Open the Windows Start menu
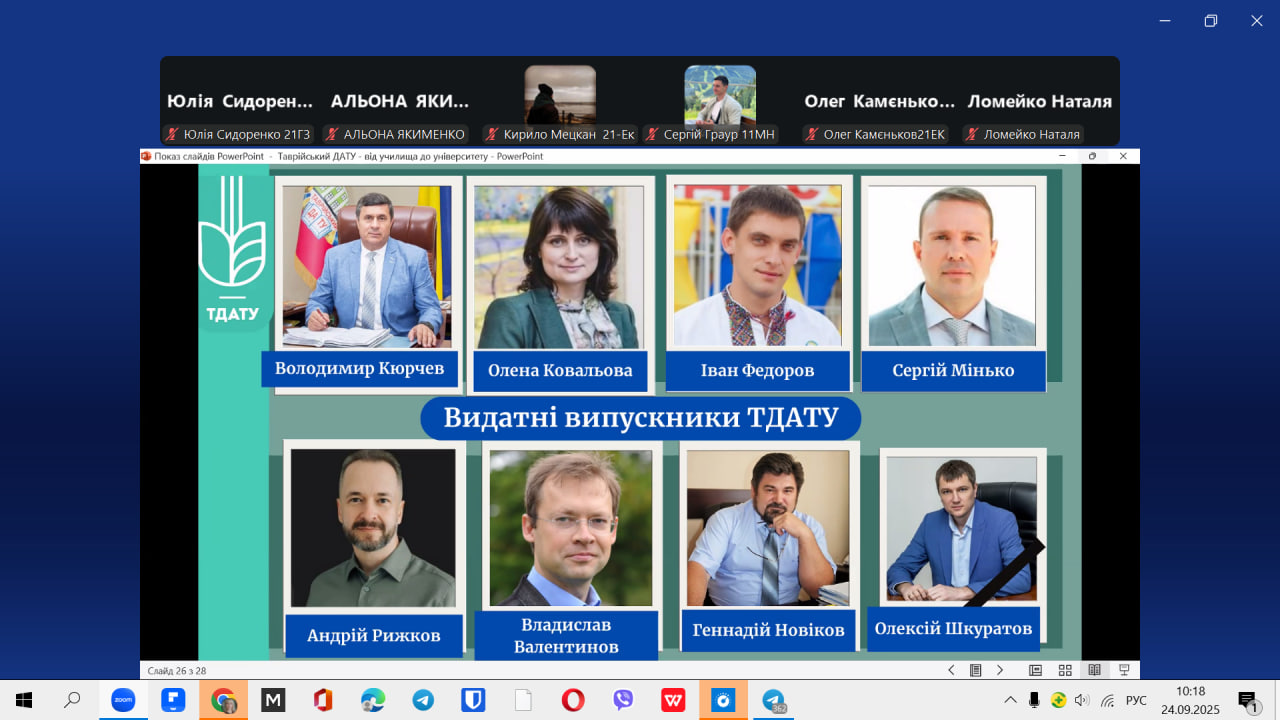The width and height of the screenshot is (1280, 720). (24, 700)
